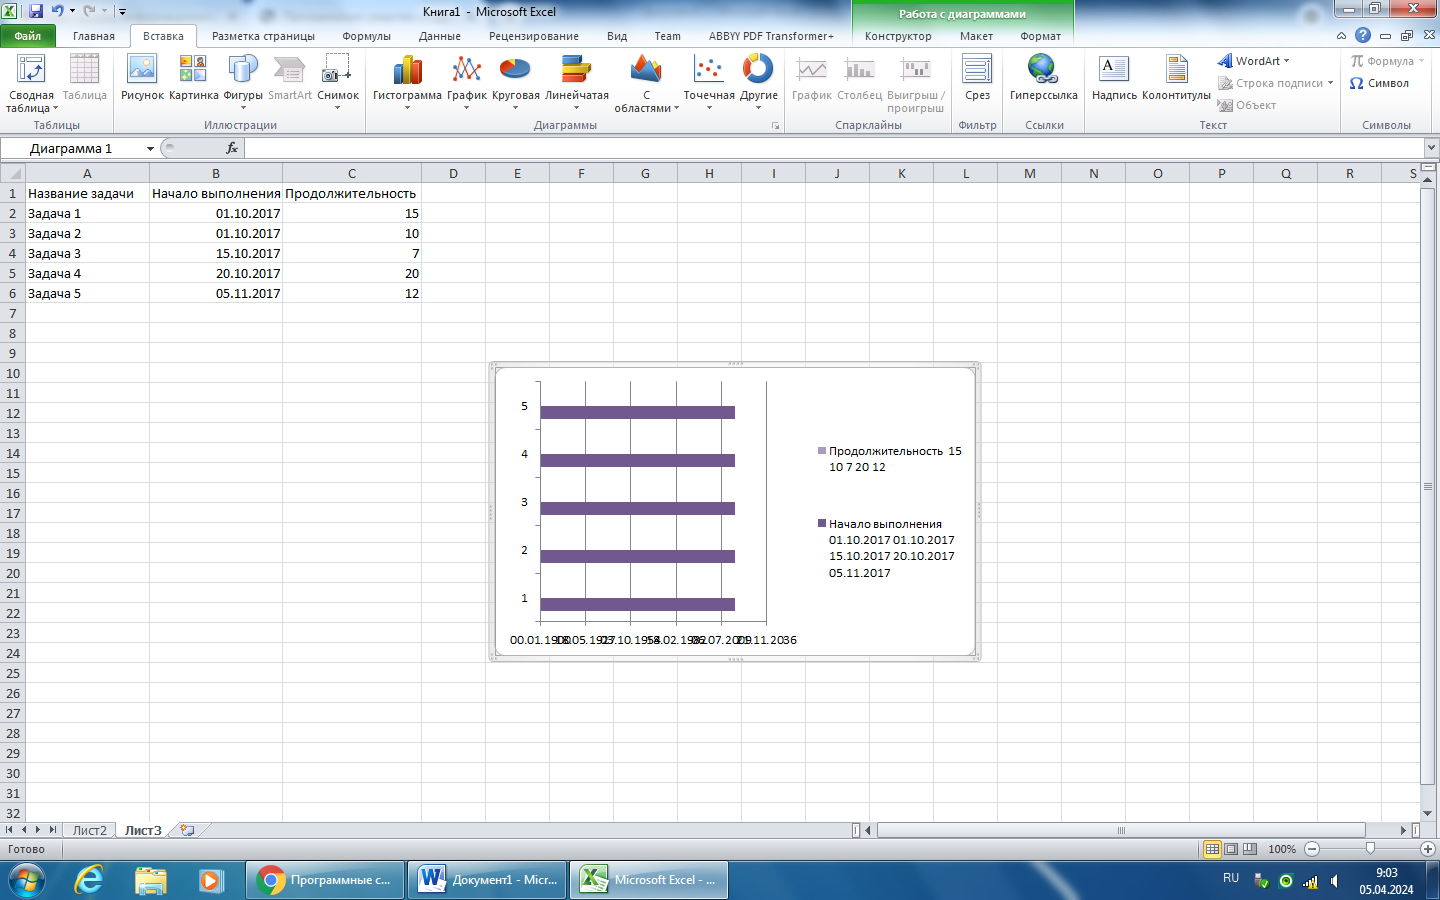The width and height of the screenshot is (1440, 900).
Task: Select cell containing Задача 4
Action: (x=87, y=273)
